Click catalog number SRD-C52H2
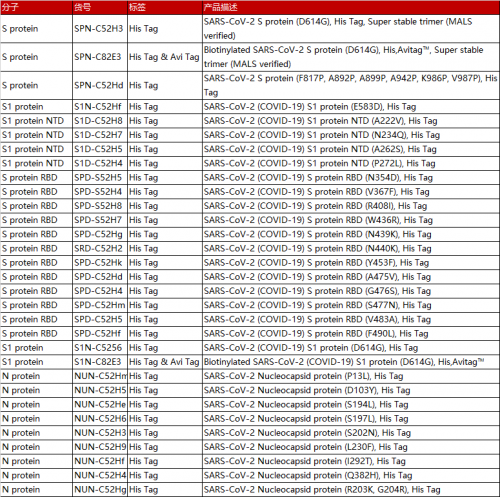 pos(98,248)
